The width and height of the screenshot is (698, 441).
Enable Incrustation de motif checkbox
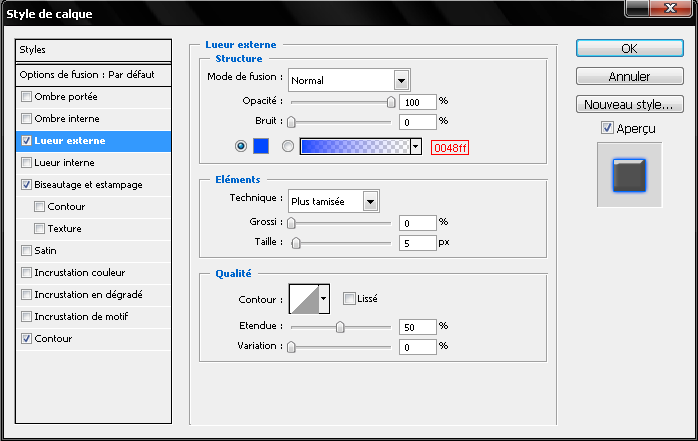[26, 316]
